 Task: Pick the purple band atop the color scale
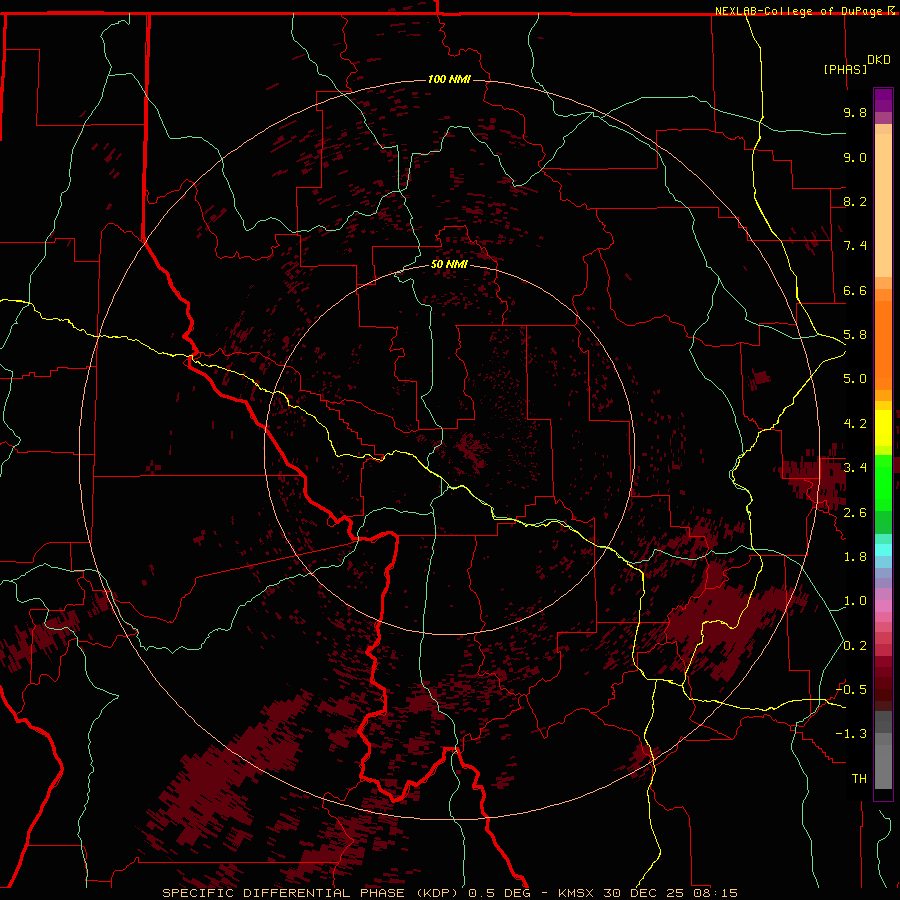point(883,100)
